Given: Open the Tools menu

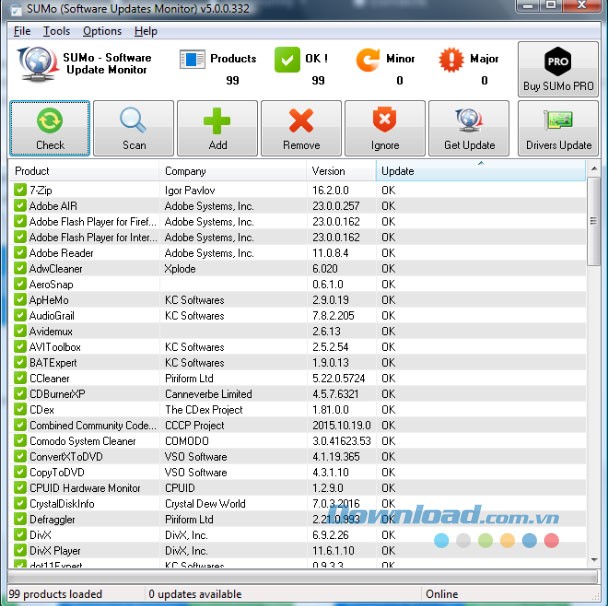Looking at the screenshot, I should tap(56, 31).
